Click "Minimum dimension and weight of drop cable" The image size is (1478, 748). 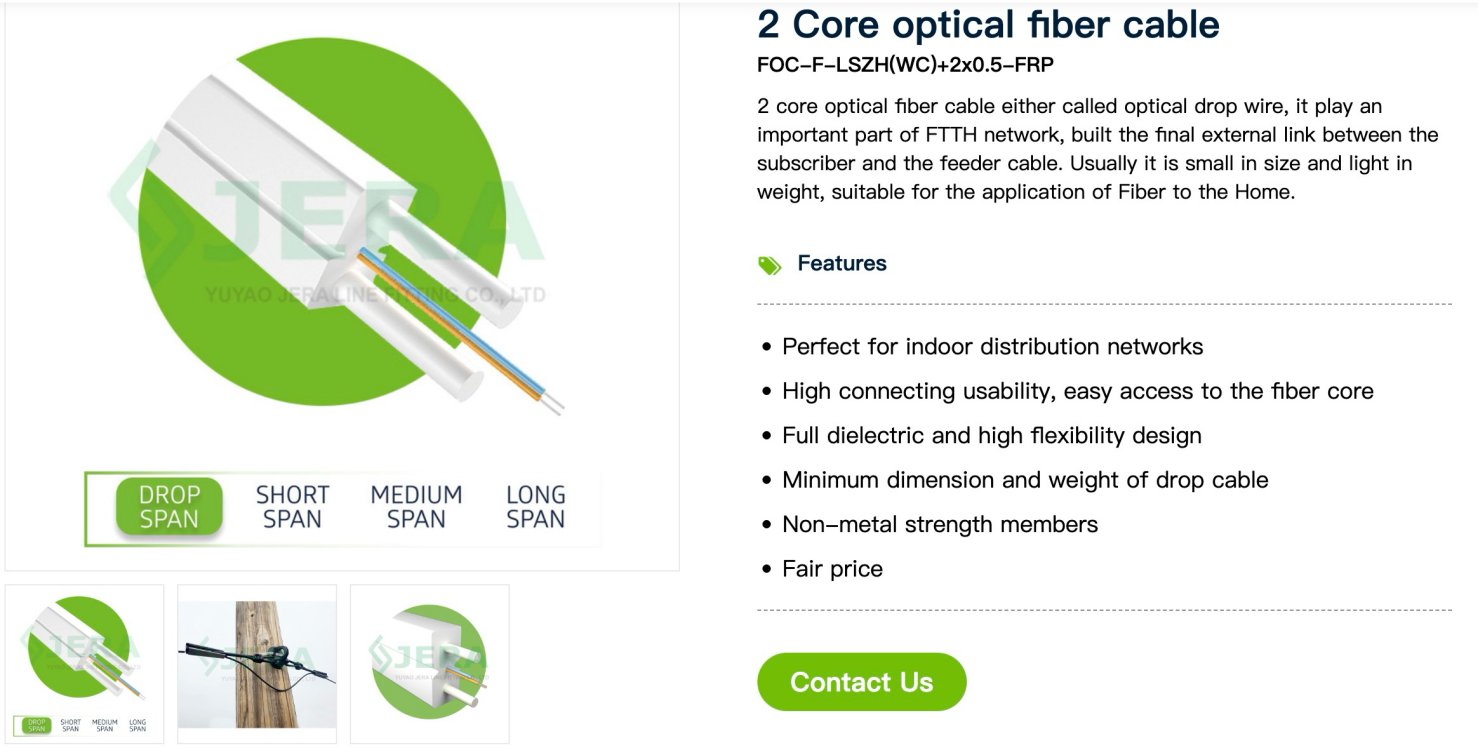click(1024, 480)
